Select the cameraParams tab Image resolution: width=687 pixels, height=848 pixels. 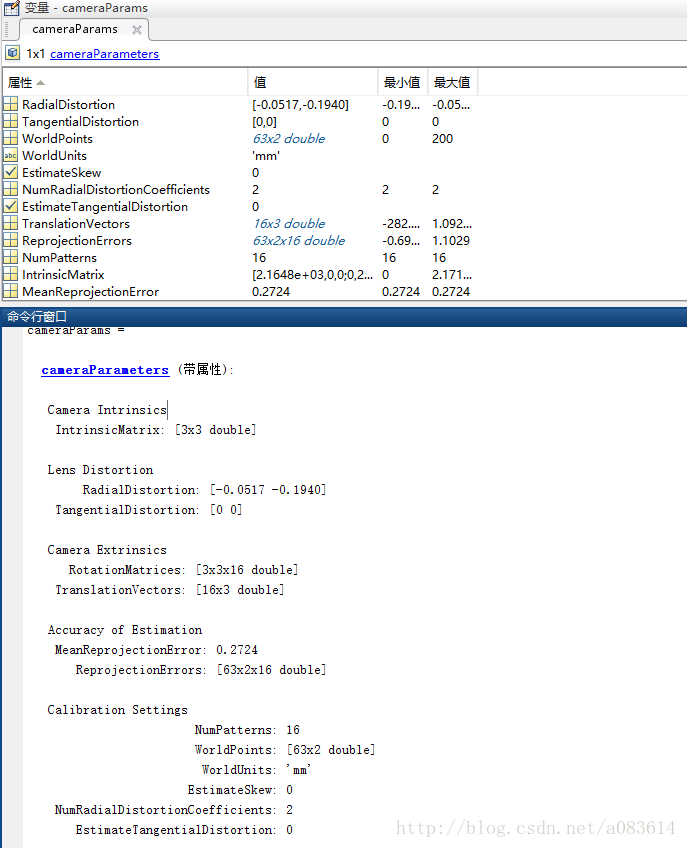click(75, 29)
